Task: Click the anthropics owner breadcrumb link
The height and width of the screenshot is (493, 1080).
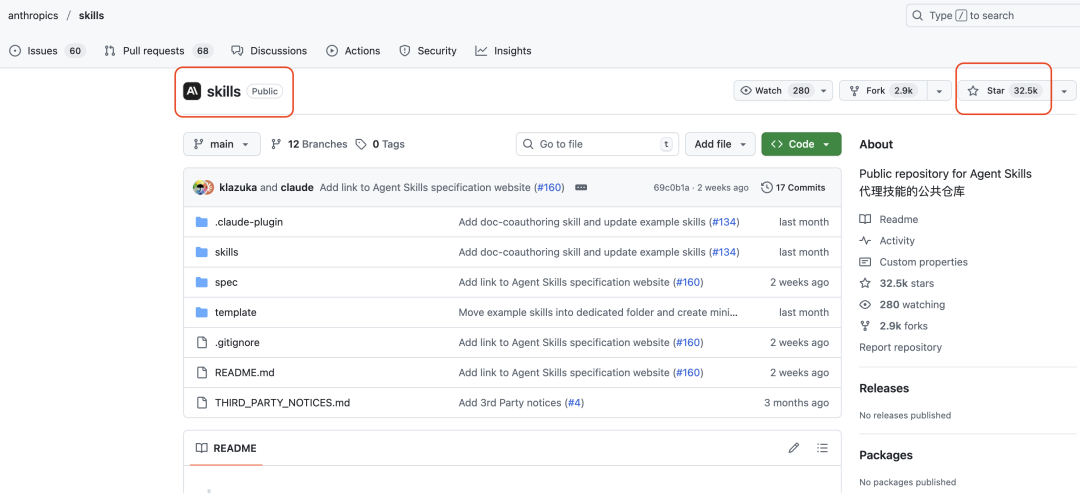Action: pyautogui.click(x=33, y=15)
